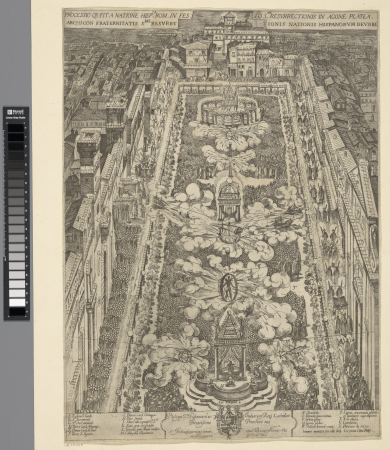Click the coat of arms at bottom center
The width and height of the screenshot is (390, 450).
point(229,424)
